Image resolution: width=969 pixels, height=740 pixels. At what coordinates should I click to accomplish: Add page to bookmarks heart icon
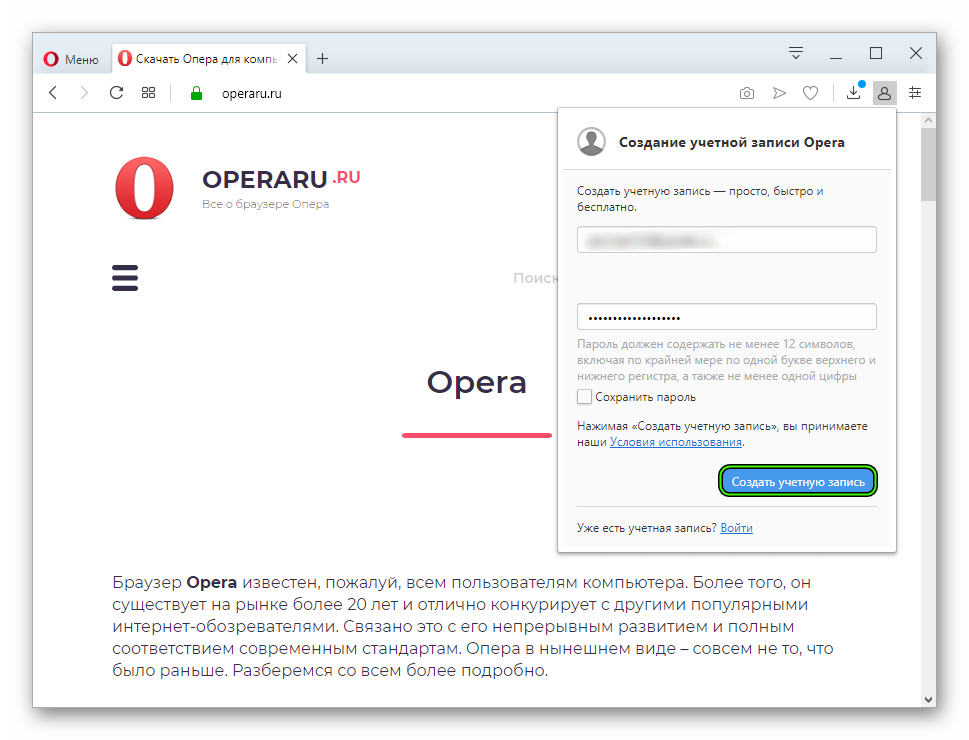coord(810,93)
